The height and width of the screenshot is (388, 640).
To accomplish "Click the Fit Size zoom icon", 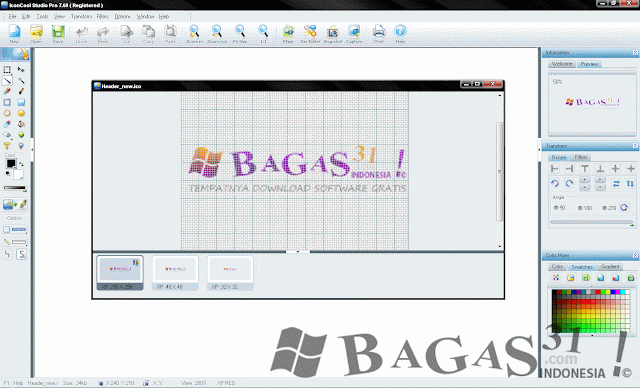I will click(240, 34).
